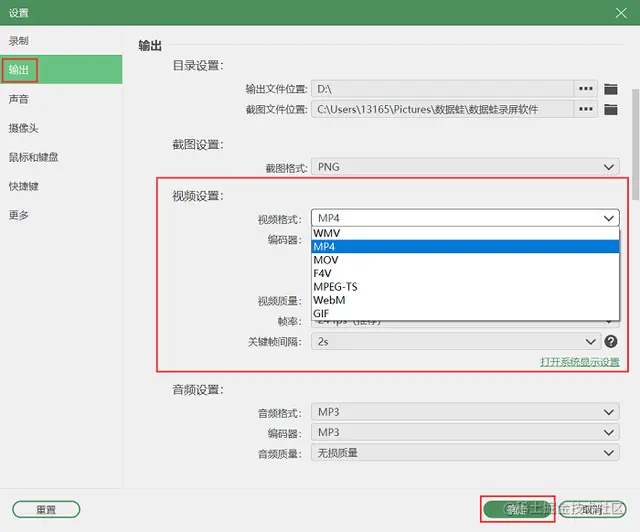The image size is (640, 532).
Task: Click the output file location path field D:\
Action: 443,89
